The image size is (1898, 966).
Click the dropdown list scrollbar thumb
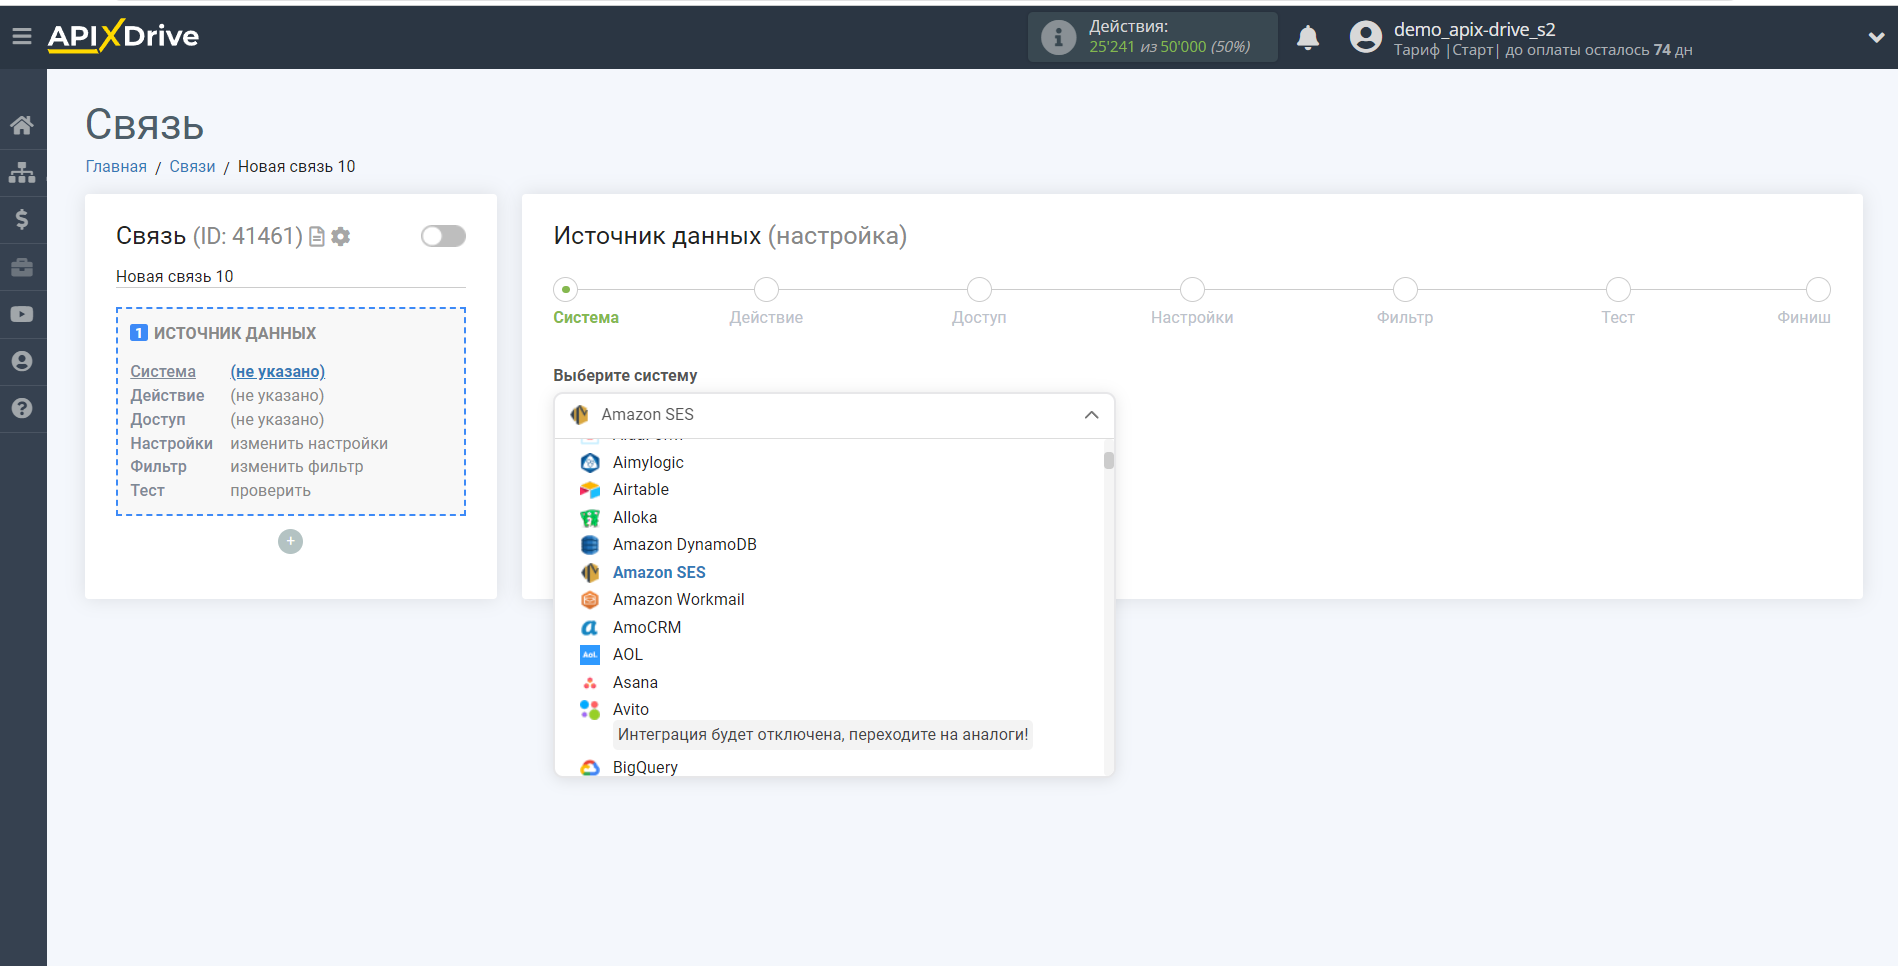[1109, 460]
